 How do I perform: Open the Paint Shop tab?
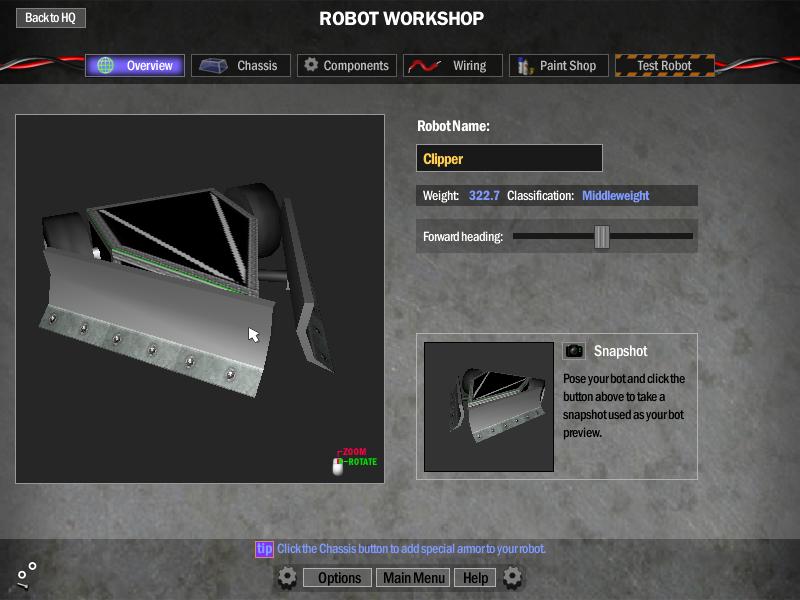559,65
